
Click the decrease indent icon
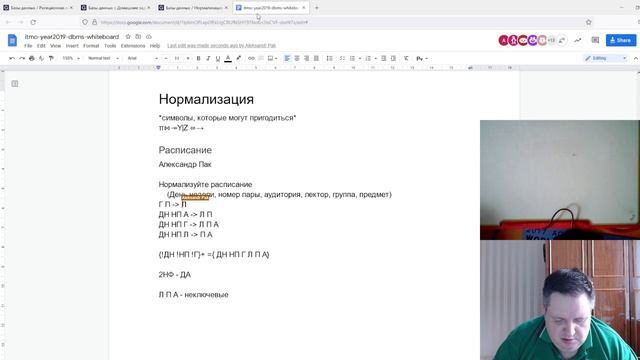(x=384, y=58)
